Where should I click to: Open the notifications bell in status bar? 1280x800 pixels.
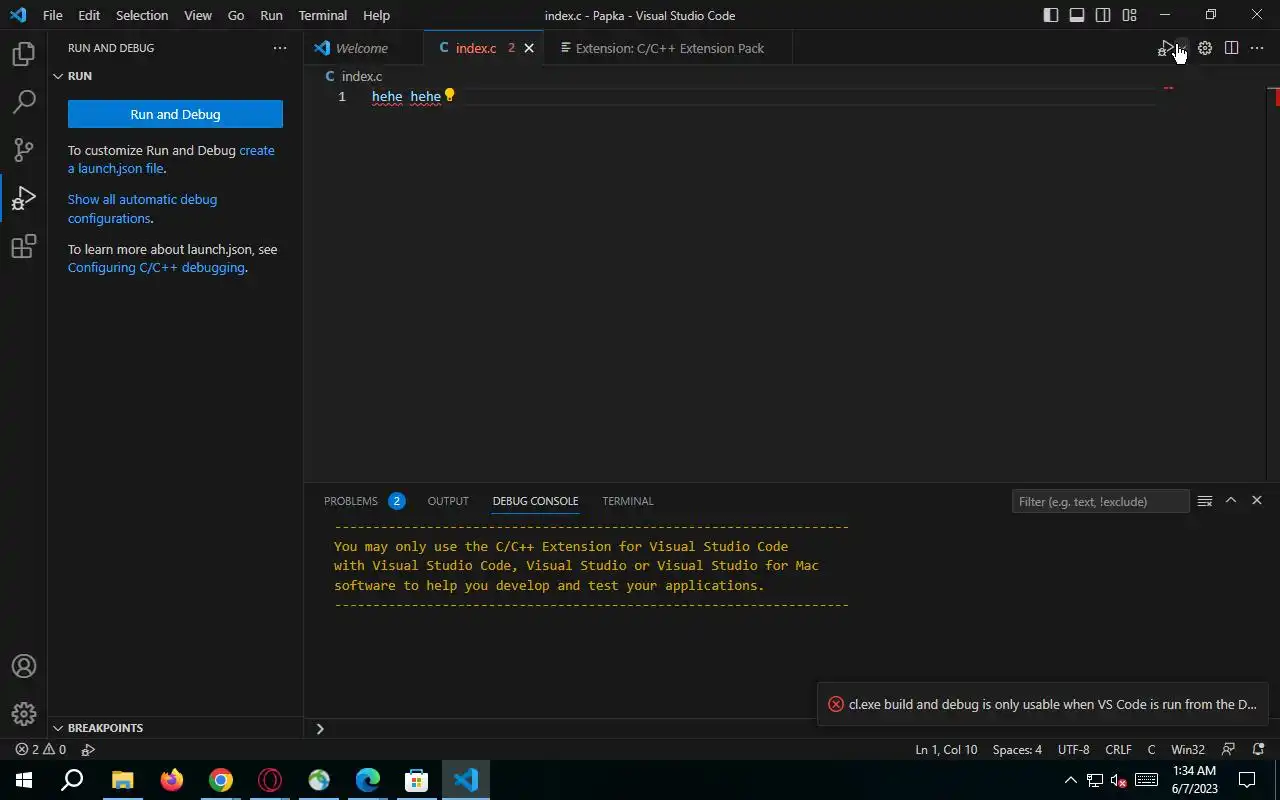pyautogui.click(x=1259, y=749)
